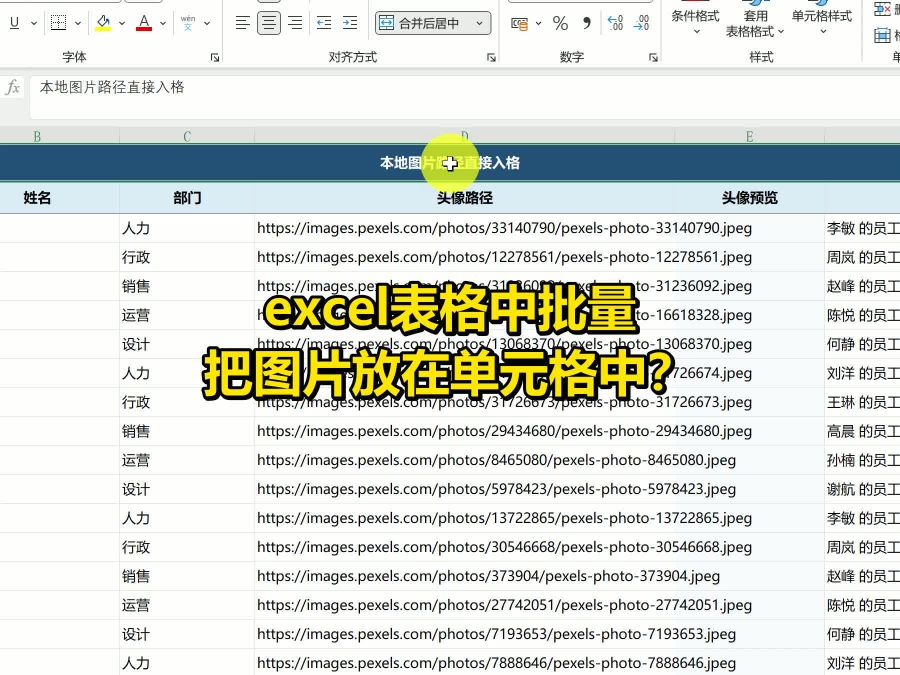
Task: Select 头像预览 header cell
Action: point(750,198)
